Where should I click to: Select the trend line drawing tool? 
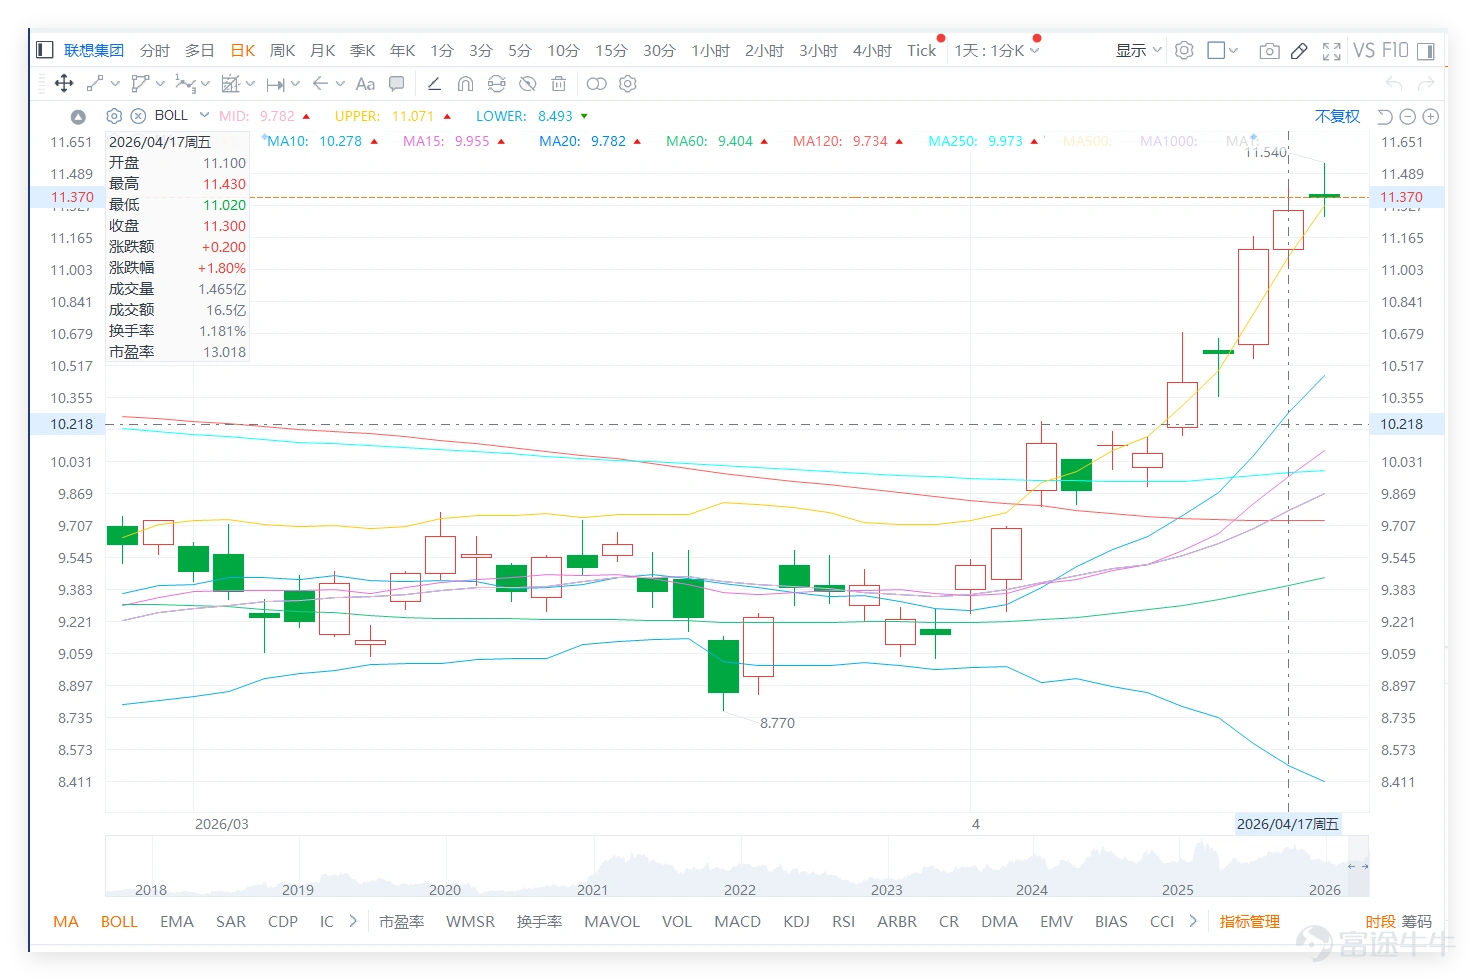tap(96, 84)
